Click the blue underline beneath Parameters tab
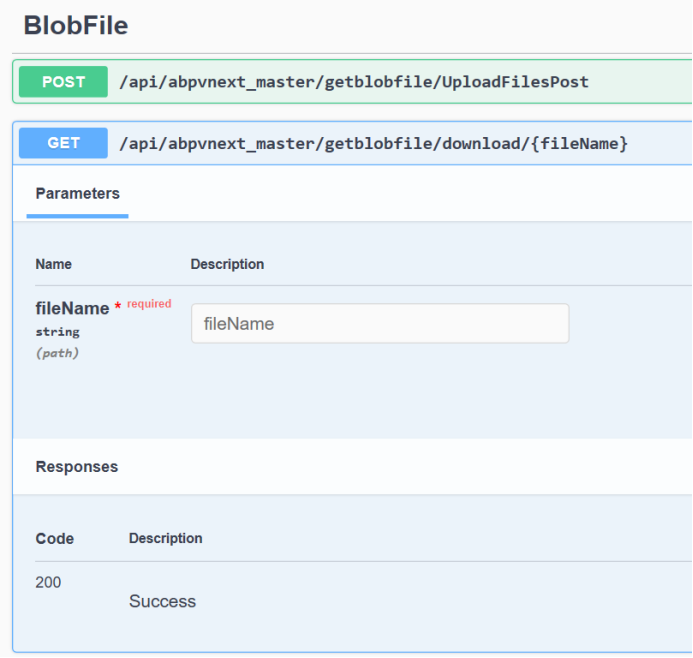This screenshot has width=693, height=658. click(77, 215)
